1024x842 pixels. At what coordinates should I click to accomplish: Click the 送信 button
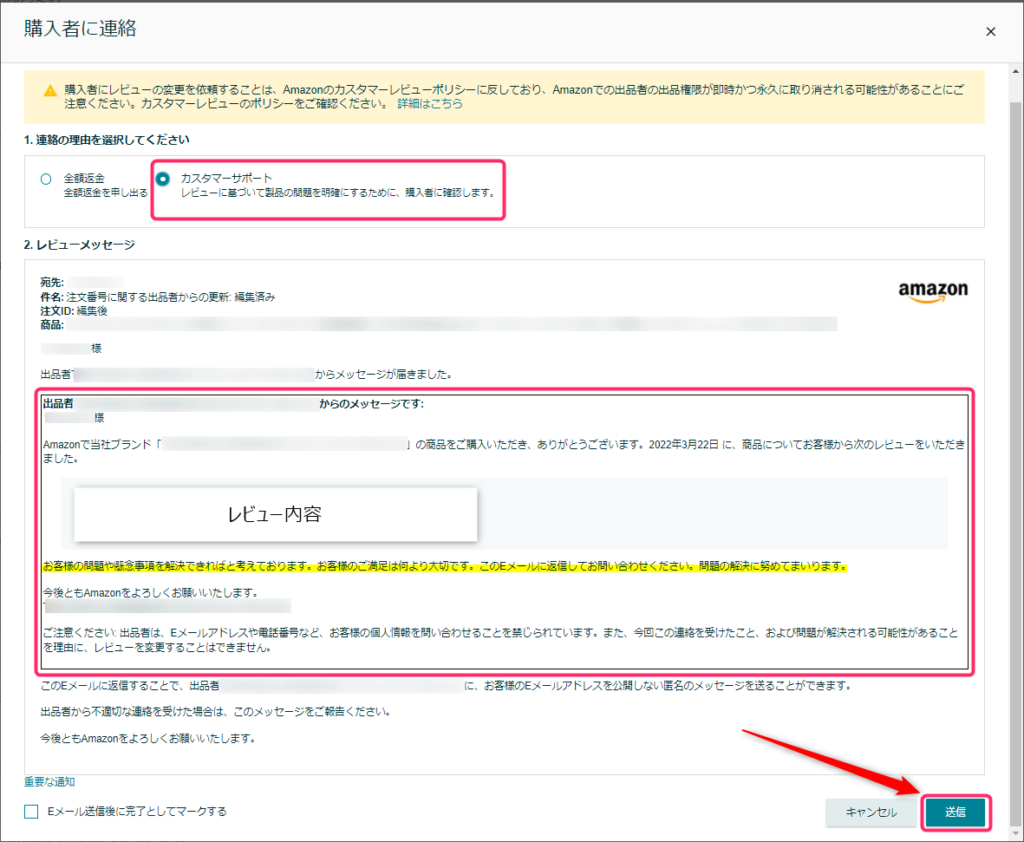click(955, 812)
